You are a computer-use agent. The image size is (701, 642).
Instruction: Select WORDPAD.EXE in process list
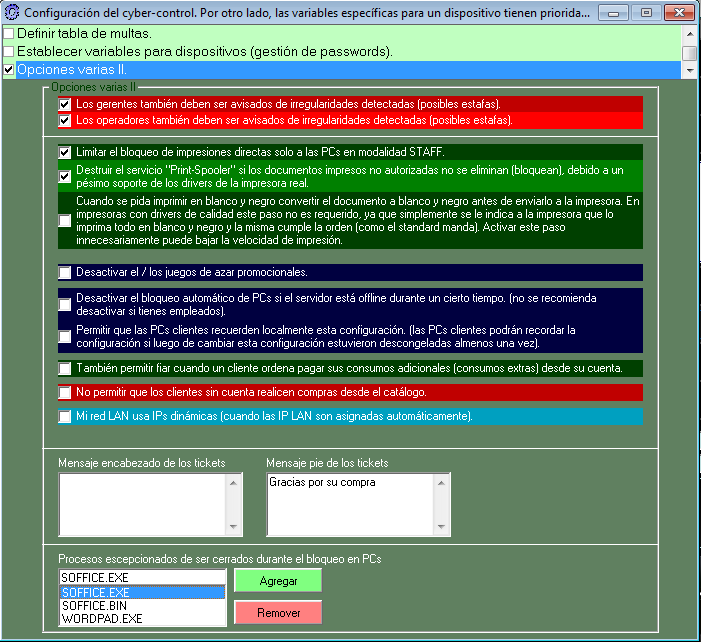[x=142, y=619]
